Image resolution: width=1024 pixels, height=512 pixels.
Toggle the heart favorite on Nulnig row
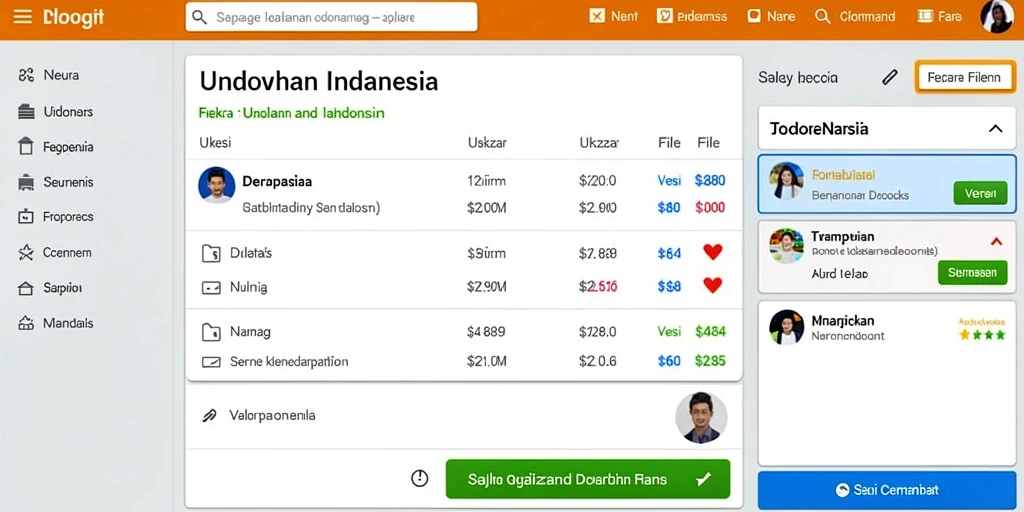coord(712,285)
